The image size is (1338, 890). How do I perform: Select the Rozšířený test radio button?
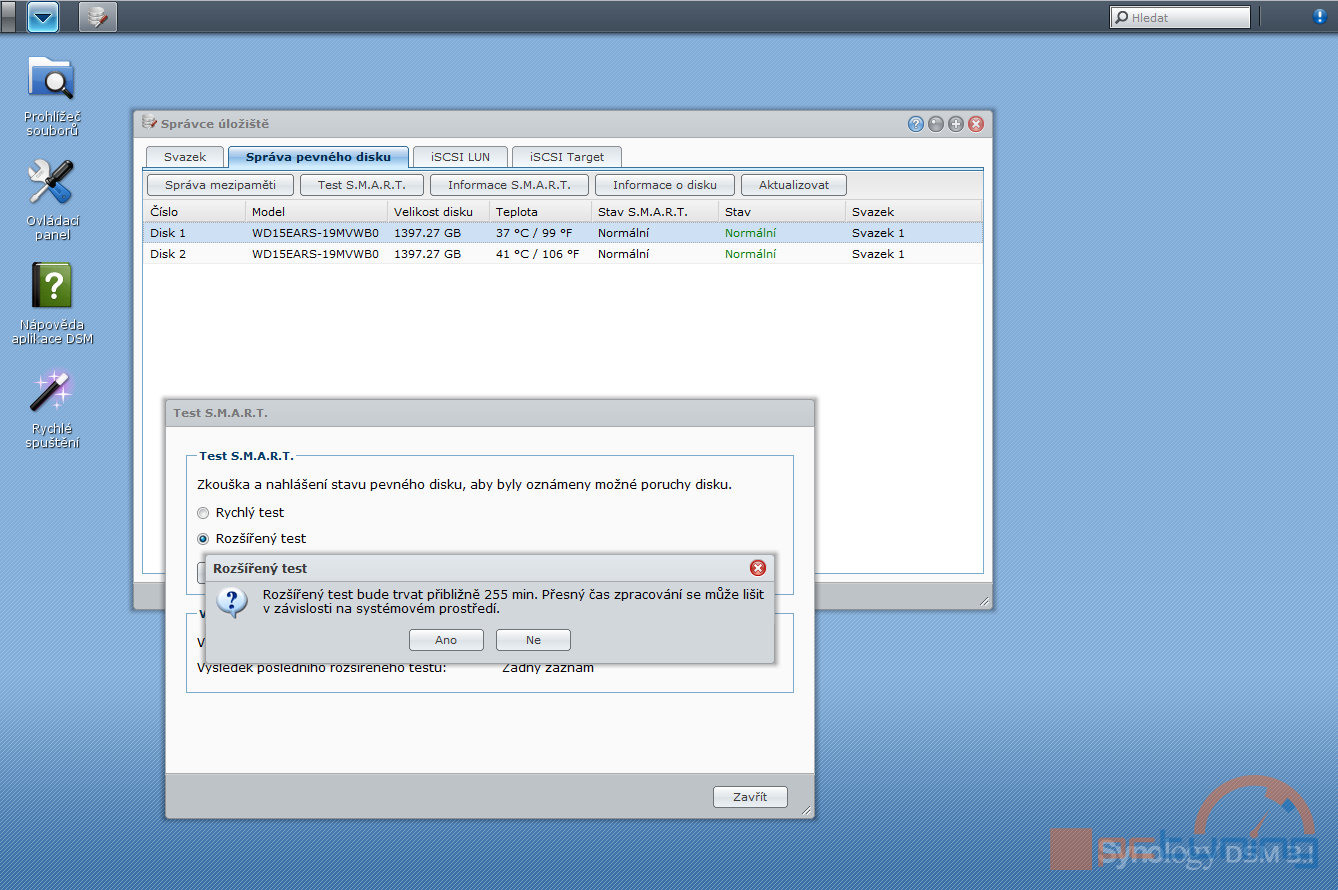click(203, 539)
